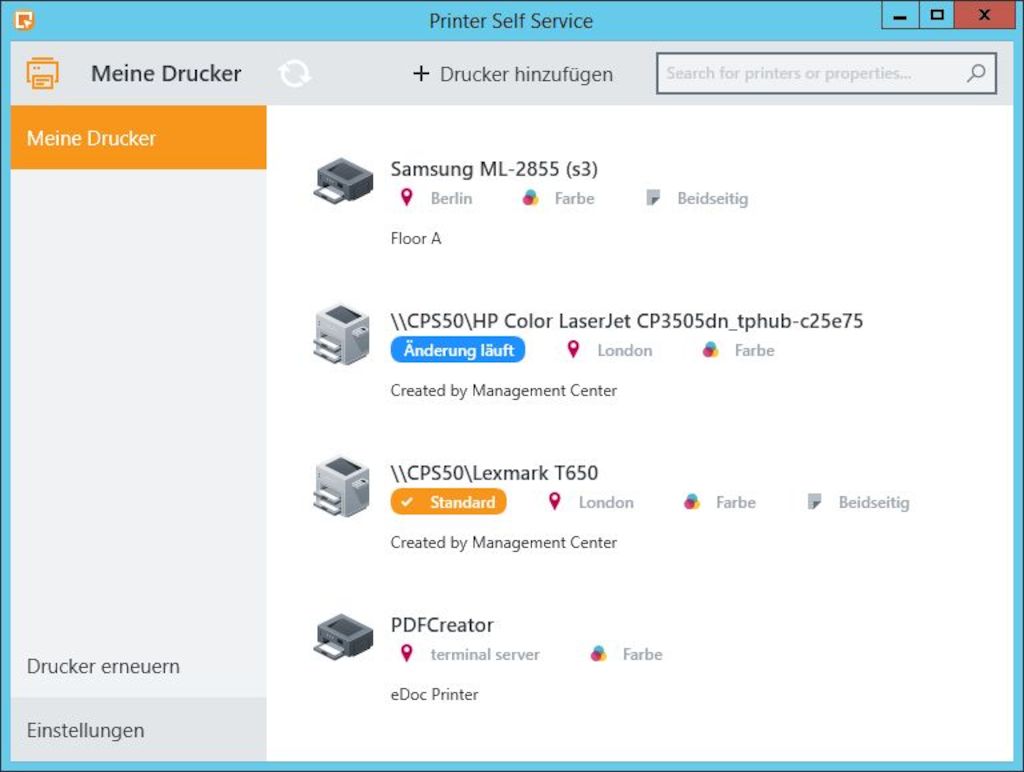This screenshot has width=1024, height=772.
Task: Select the HP Color LaserJet CP3505dn printer name
Action: coord(627,321)
